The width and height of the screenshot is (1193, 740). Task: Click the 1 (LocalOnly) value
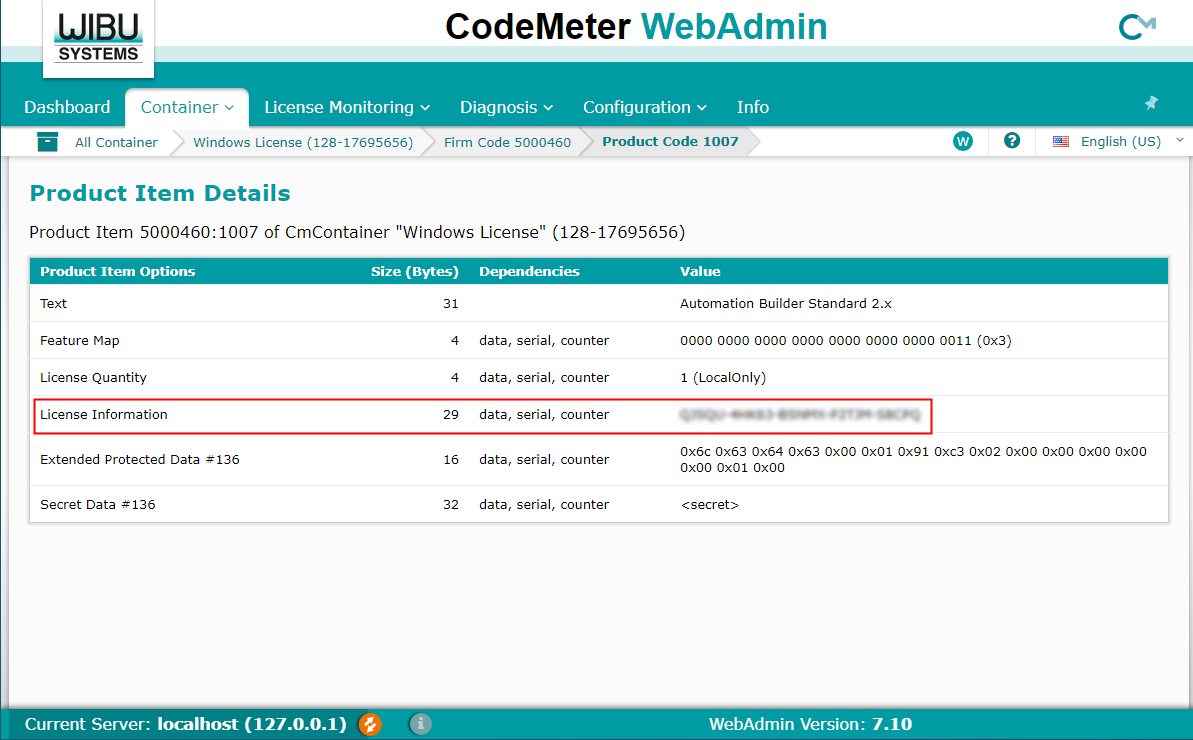click(x=723, y=378)
